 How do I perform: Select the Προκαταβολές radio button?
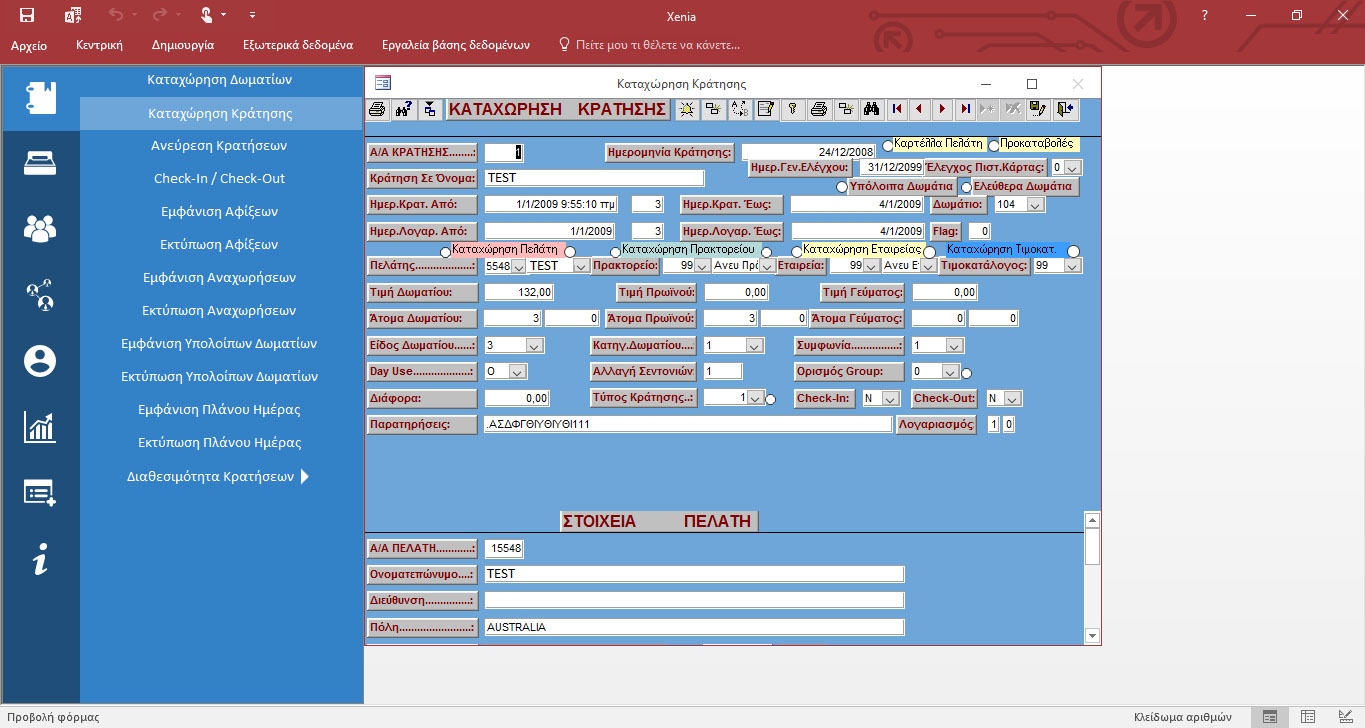click(x=994, y=146)
